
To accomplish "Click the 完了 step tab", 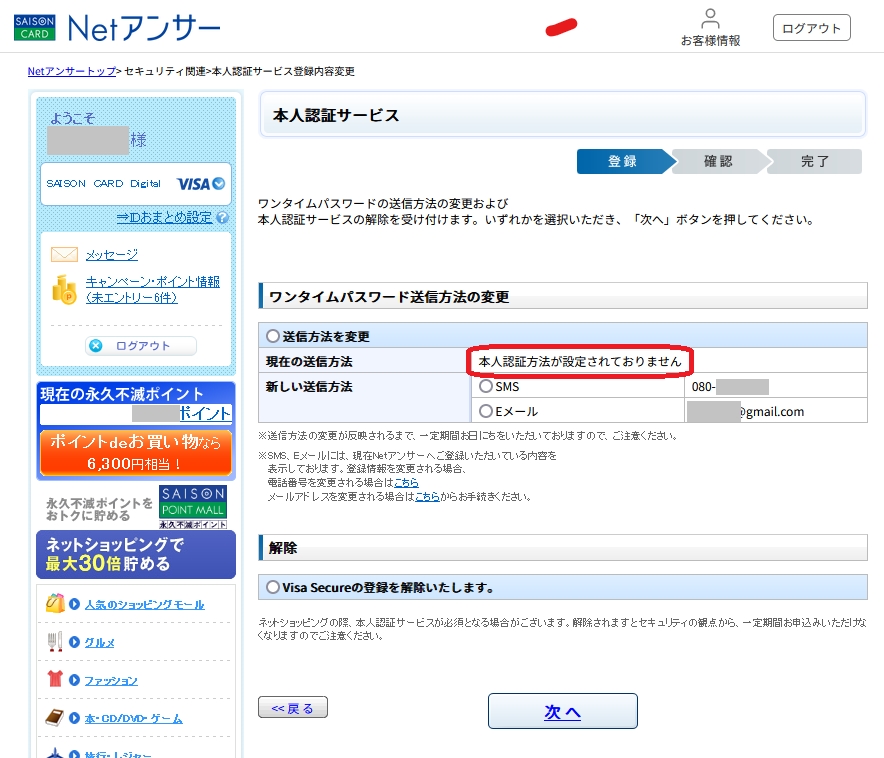I will point(815,161).
